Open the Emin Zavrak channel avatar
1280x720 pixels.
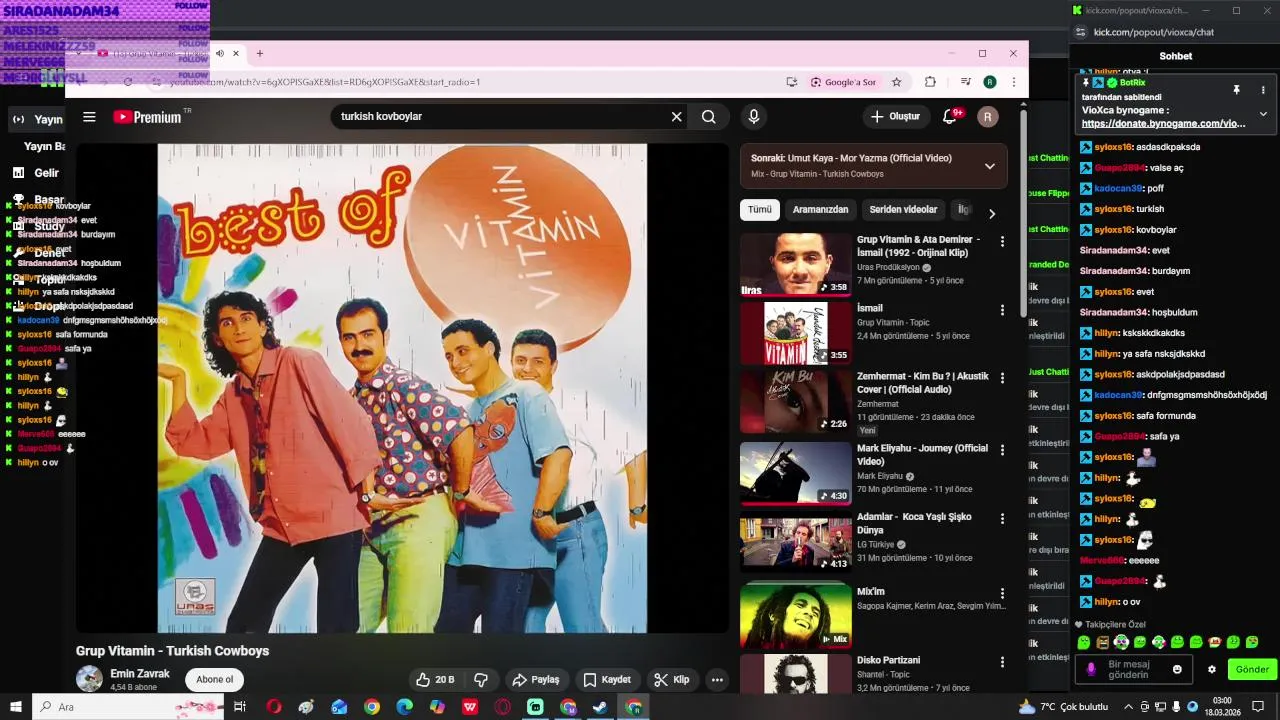pyautogui.click(x=89, y=679)
